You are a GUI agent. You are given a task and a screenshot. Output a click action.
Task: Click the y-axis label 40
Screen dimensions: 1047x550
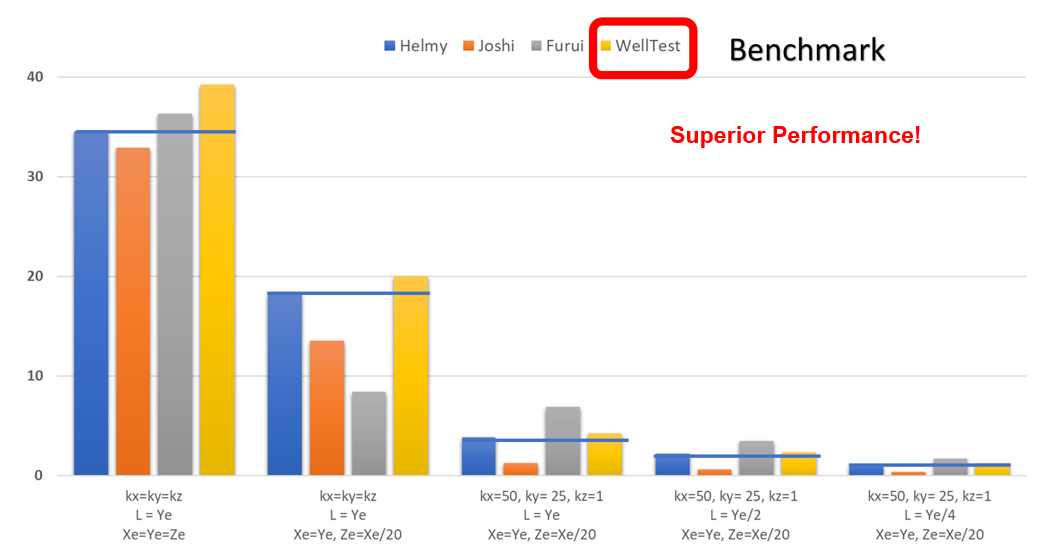[x=37, y=77]
